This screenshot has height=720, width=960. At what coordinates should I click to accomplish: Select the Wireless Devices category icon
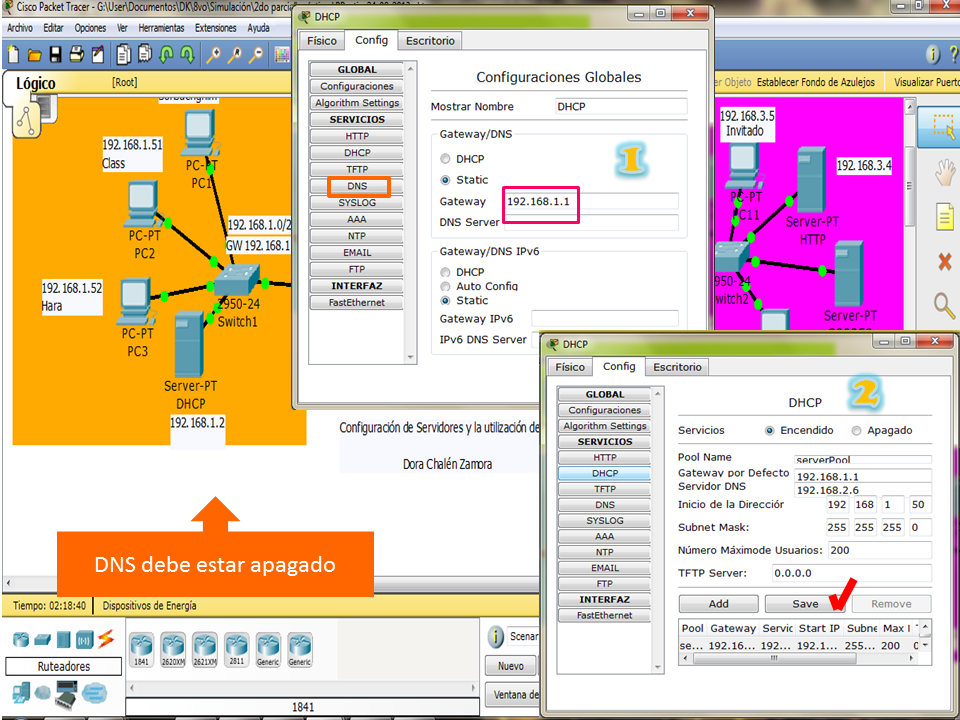pos(84,640)
